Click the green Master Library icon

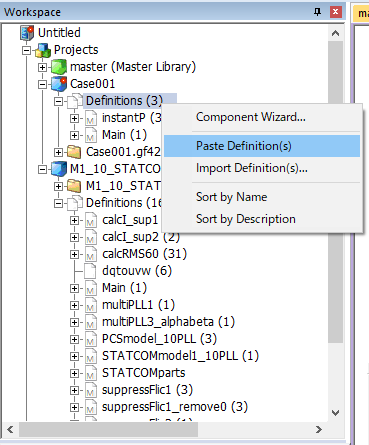pos(59,67)
